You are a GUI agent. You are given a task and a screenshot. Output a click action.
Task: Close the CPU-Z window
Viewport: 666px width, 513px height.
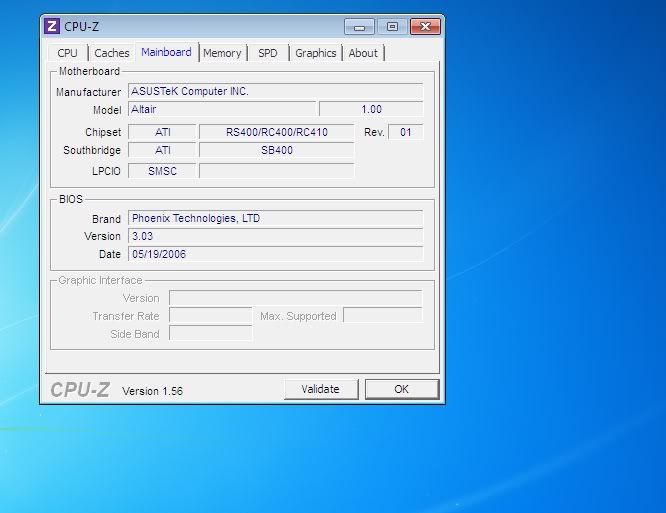425,27
